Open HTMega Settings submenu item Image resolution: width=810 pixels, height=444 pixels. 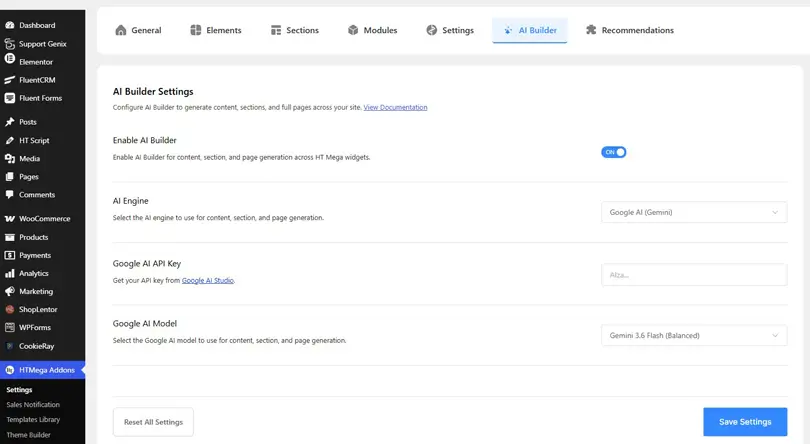19,390
